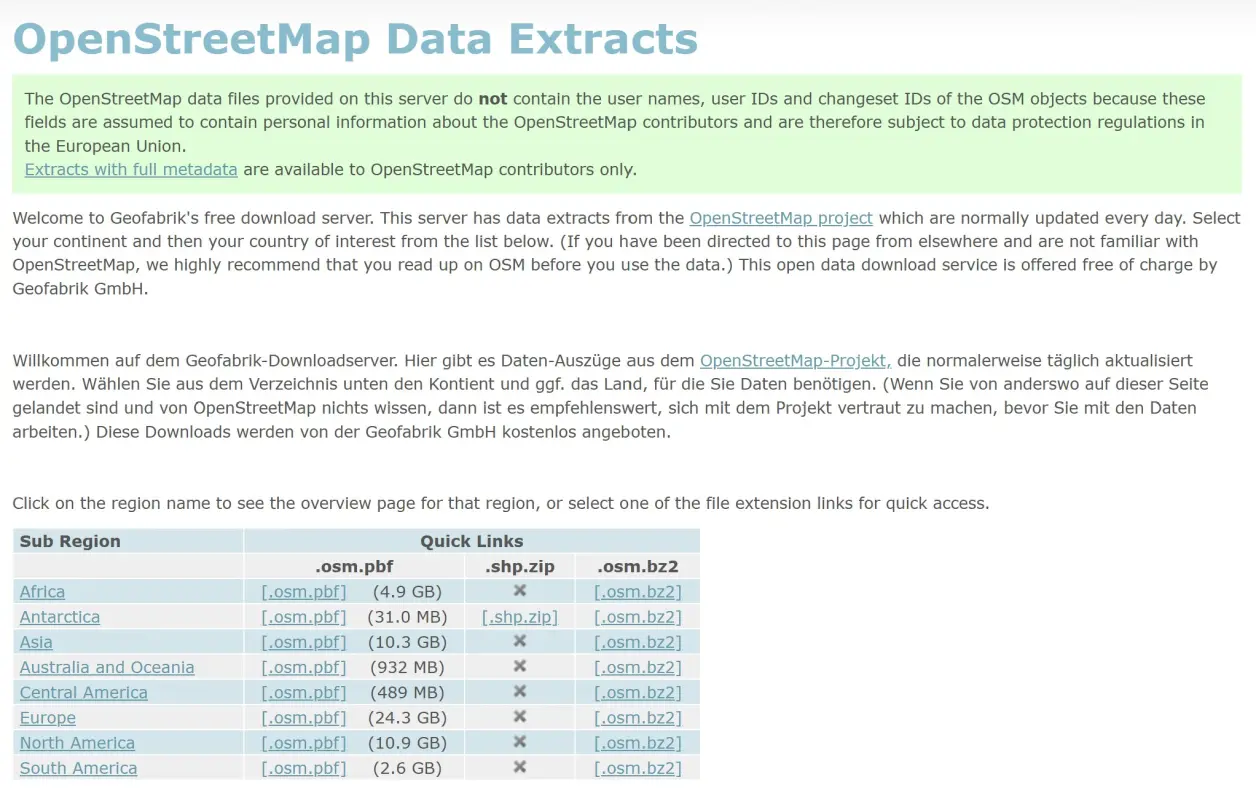Click the X icon in North America row
Screen dimensions: 1256x804
point(520,742)
